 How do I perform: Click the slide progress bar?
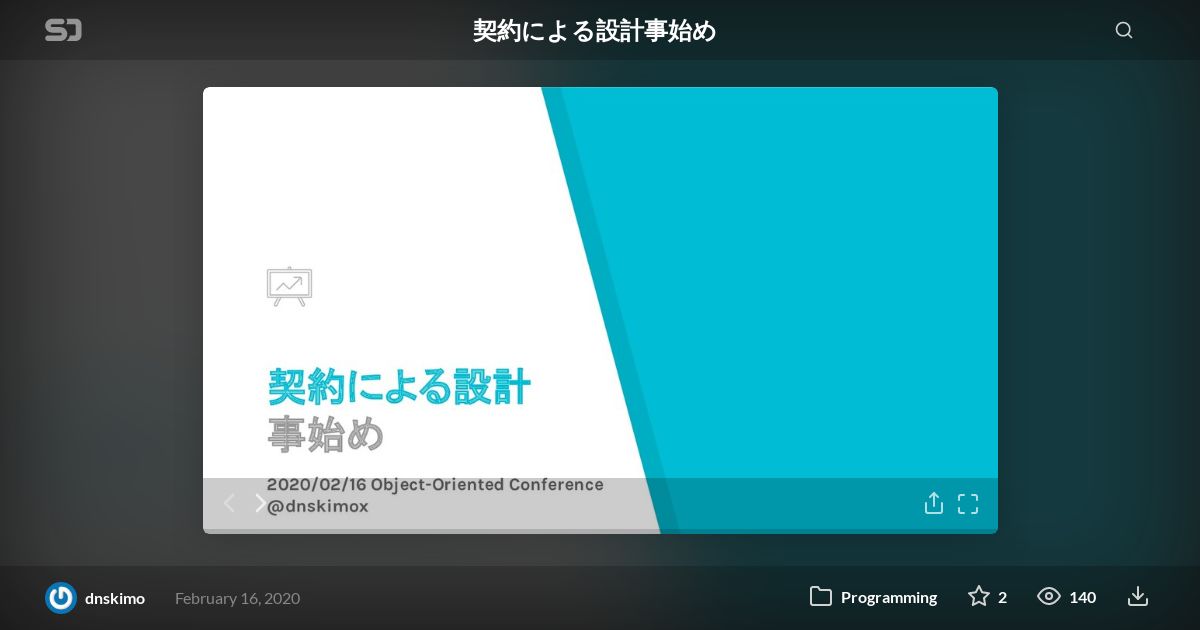click(600, 531)
